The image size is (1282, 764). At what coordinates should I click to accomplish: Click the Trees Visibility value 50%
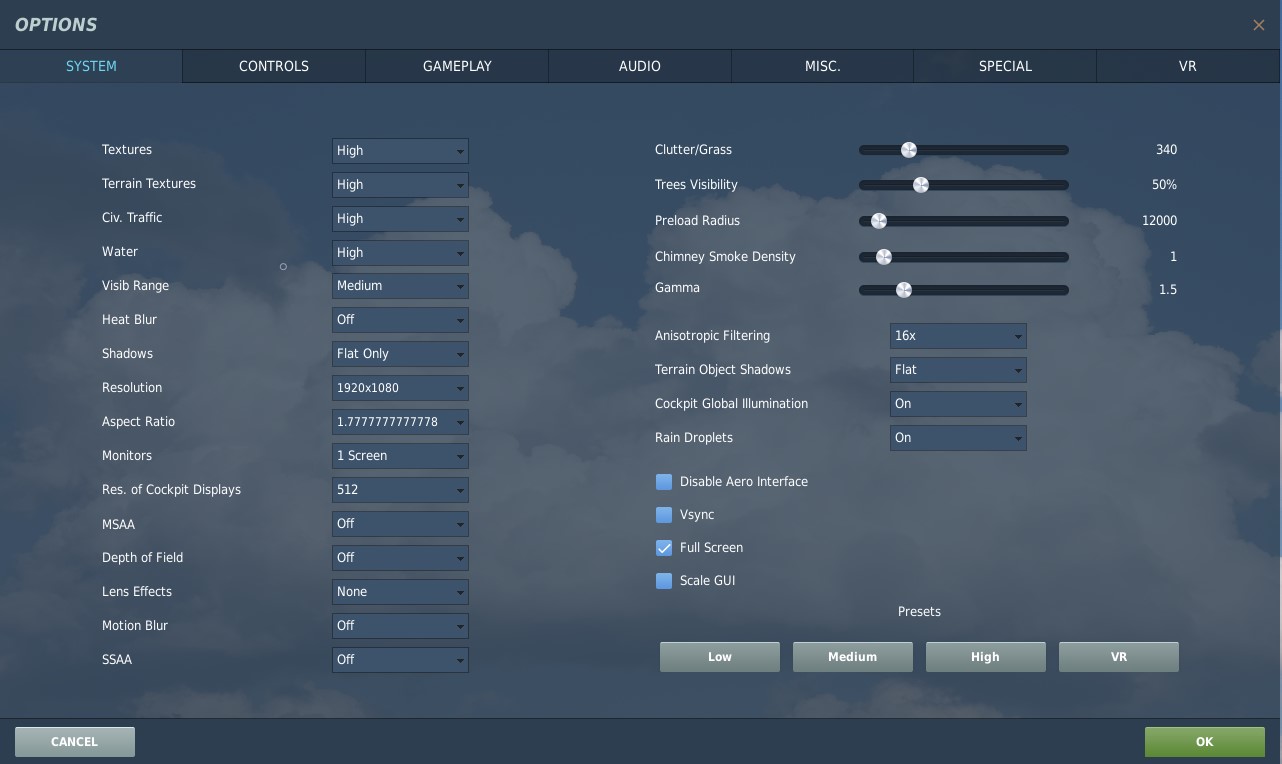[1164, 185]
